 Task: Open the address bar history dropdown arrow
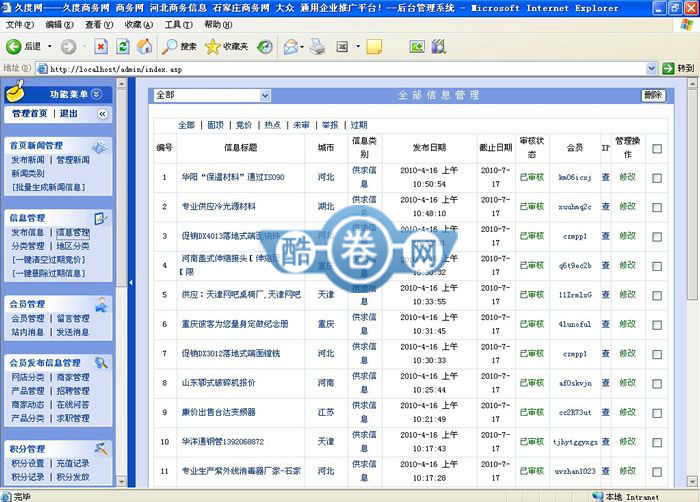pyautogui.click(x=651, y=69)
